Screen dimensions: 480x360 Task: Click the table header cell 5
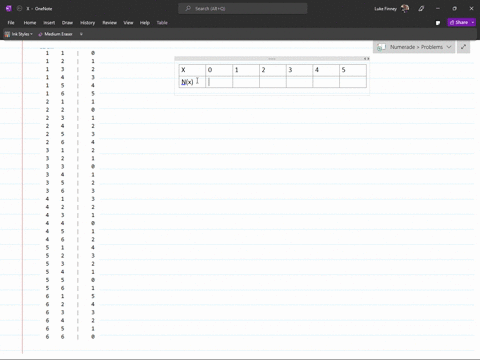[353, 70]
